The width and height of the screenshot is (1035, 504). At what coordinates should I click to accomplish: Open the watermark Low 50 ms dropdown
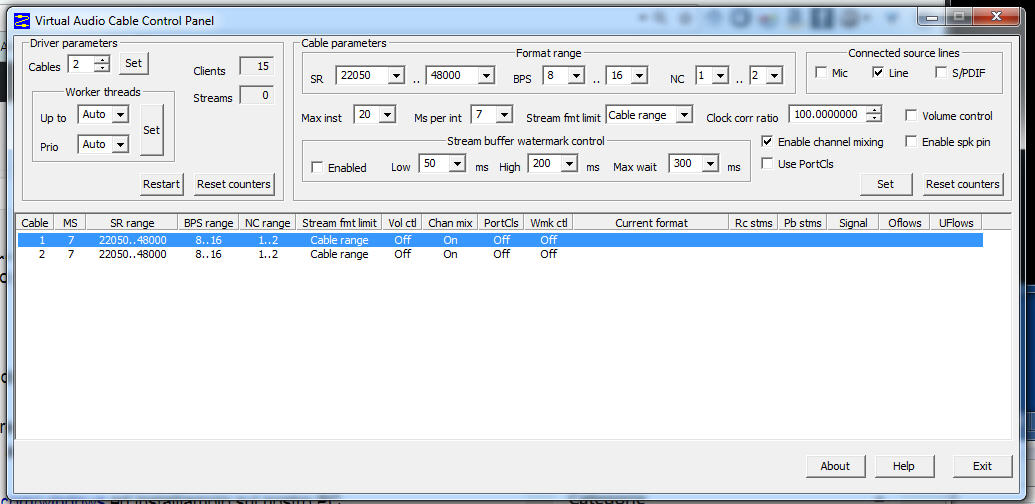click(x=457, y=163)
